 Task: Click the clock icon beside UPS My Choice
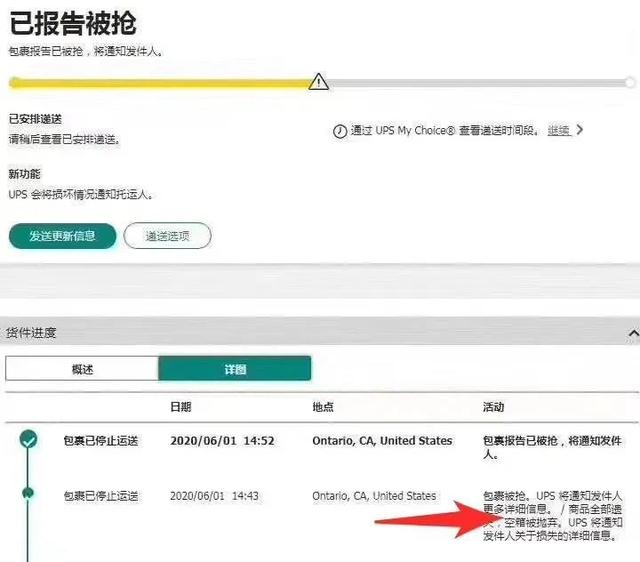coord(340,131)
